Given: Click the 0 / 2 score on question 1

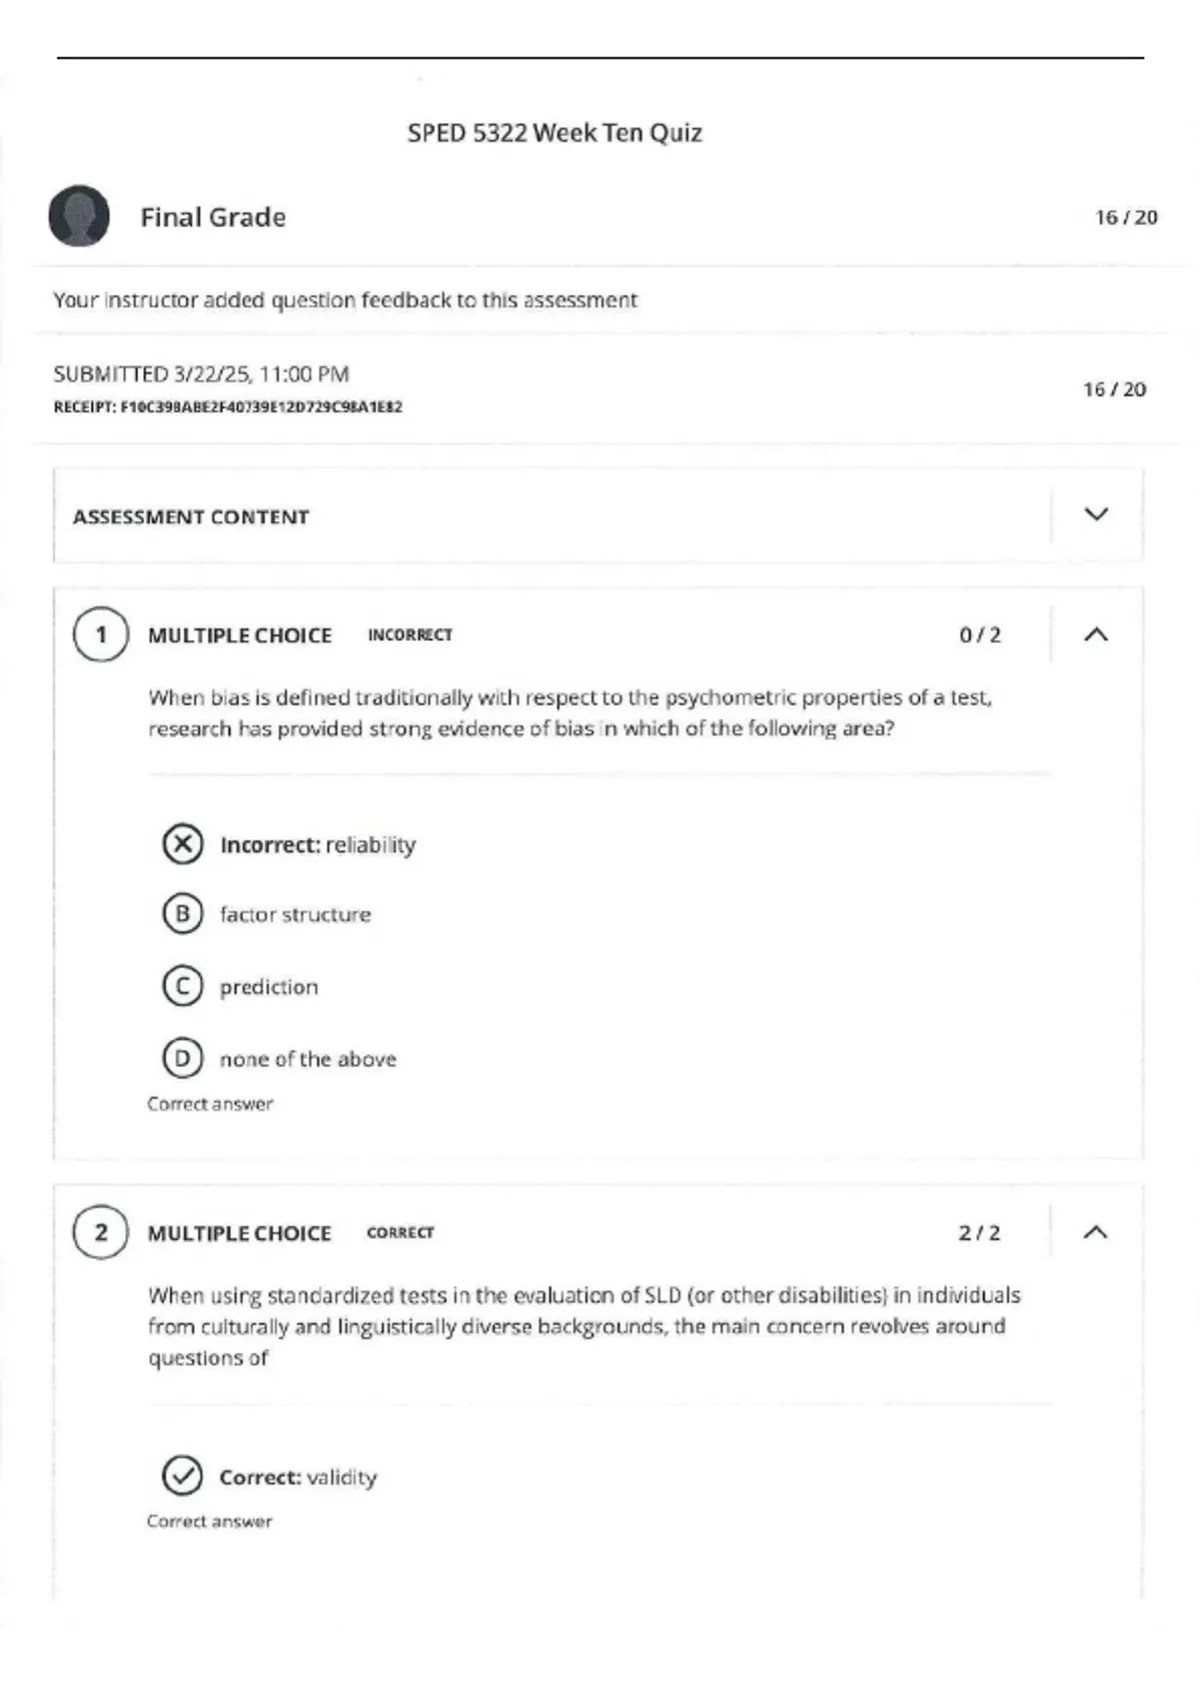Looking at the screenshot, I should click(x=980, y=635).
